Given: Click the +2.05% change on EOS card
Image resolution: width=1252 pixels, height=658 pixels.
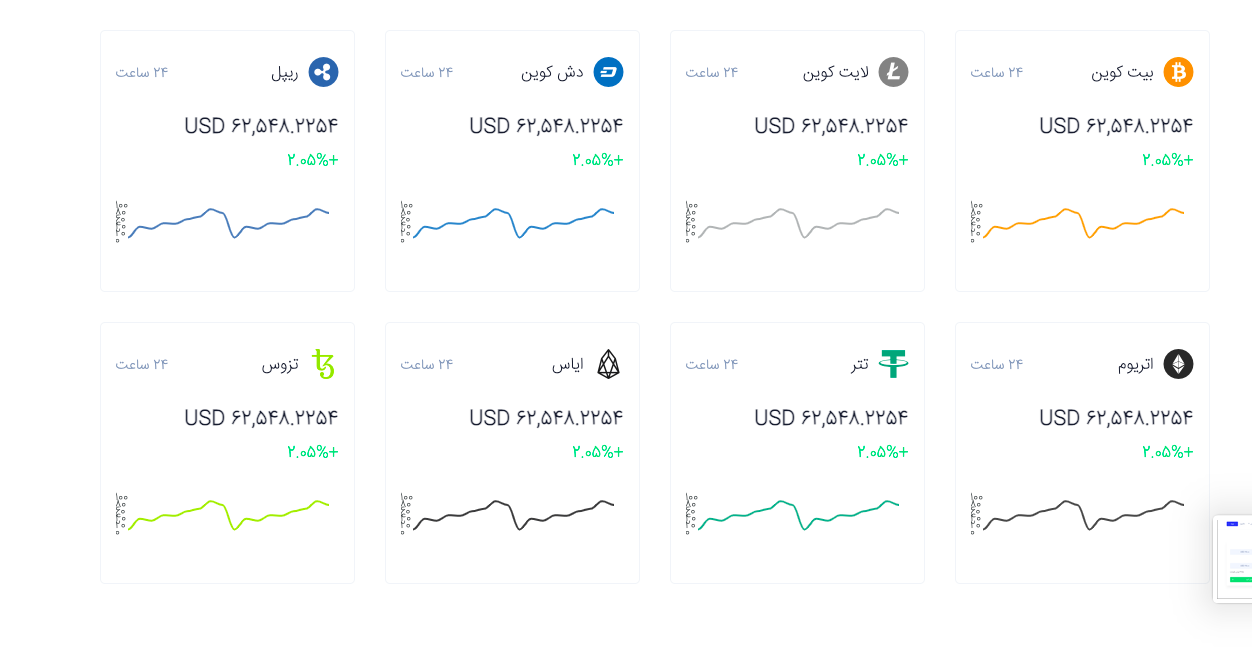Looking at the screenshot, I should 597,452.
